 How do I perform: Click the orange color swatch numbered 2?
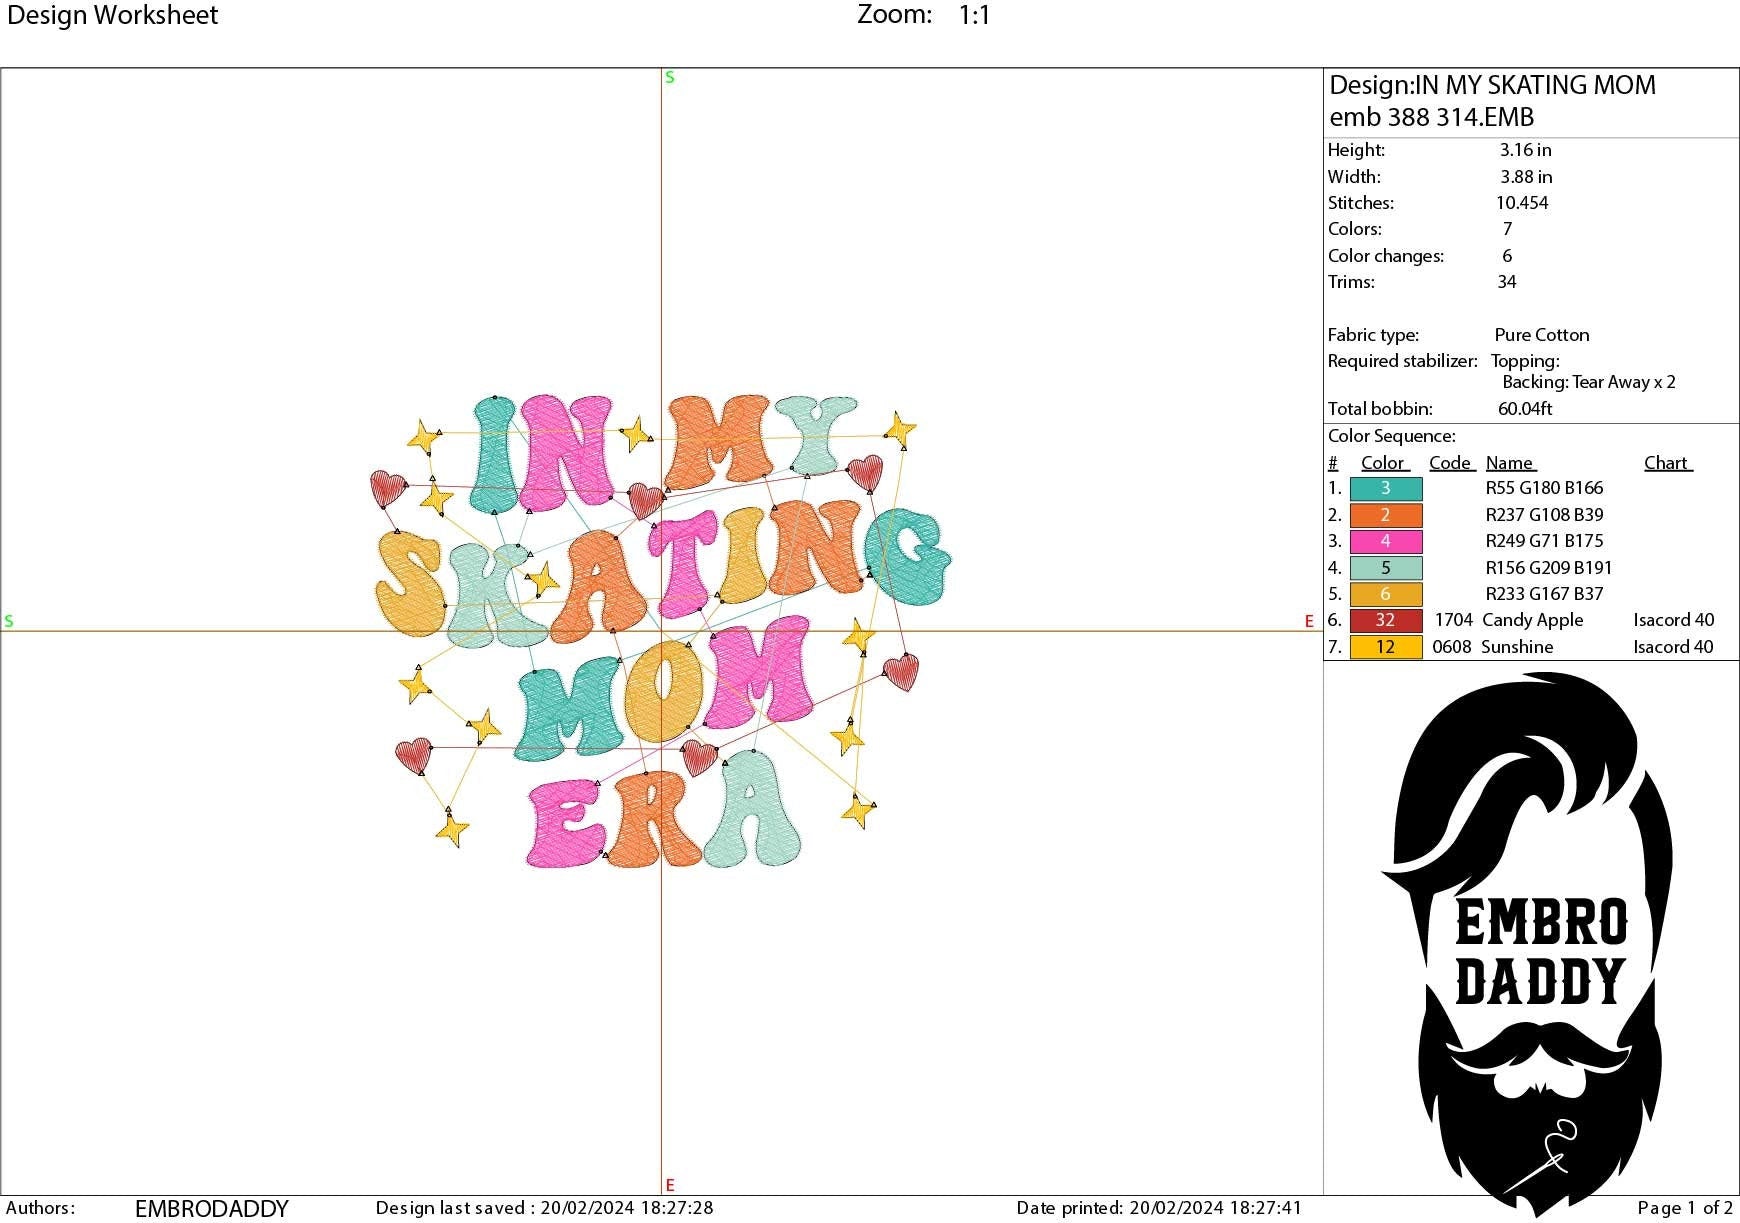(1385, 515)
